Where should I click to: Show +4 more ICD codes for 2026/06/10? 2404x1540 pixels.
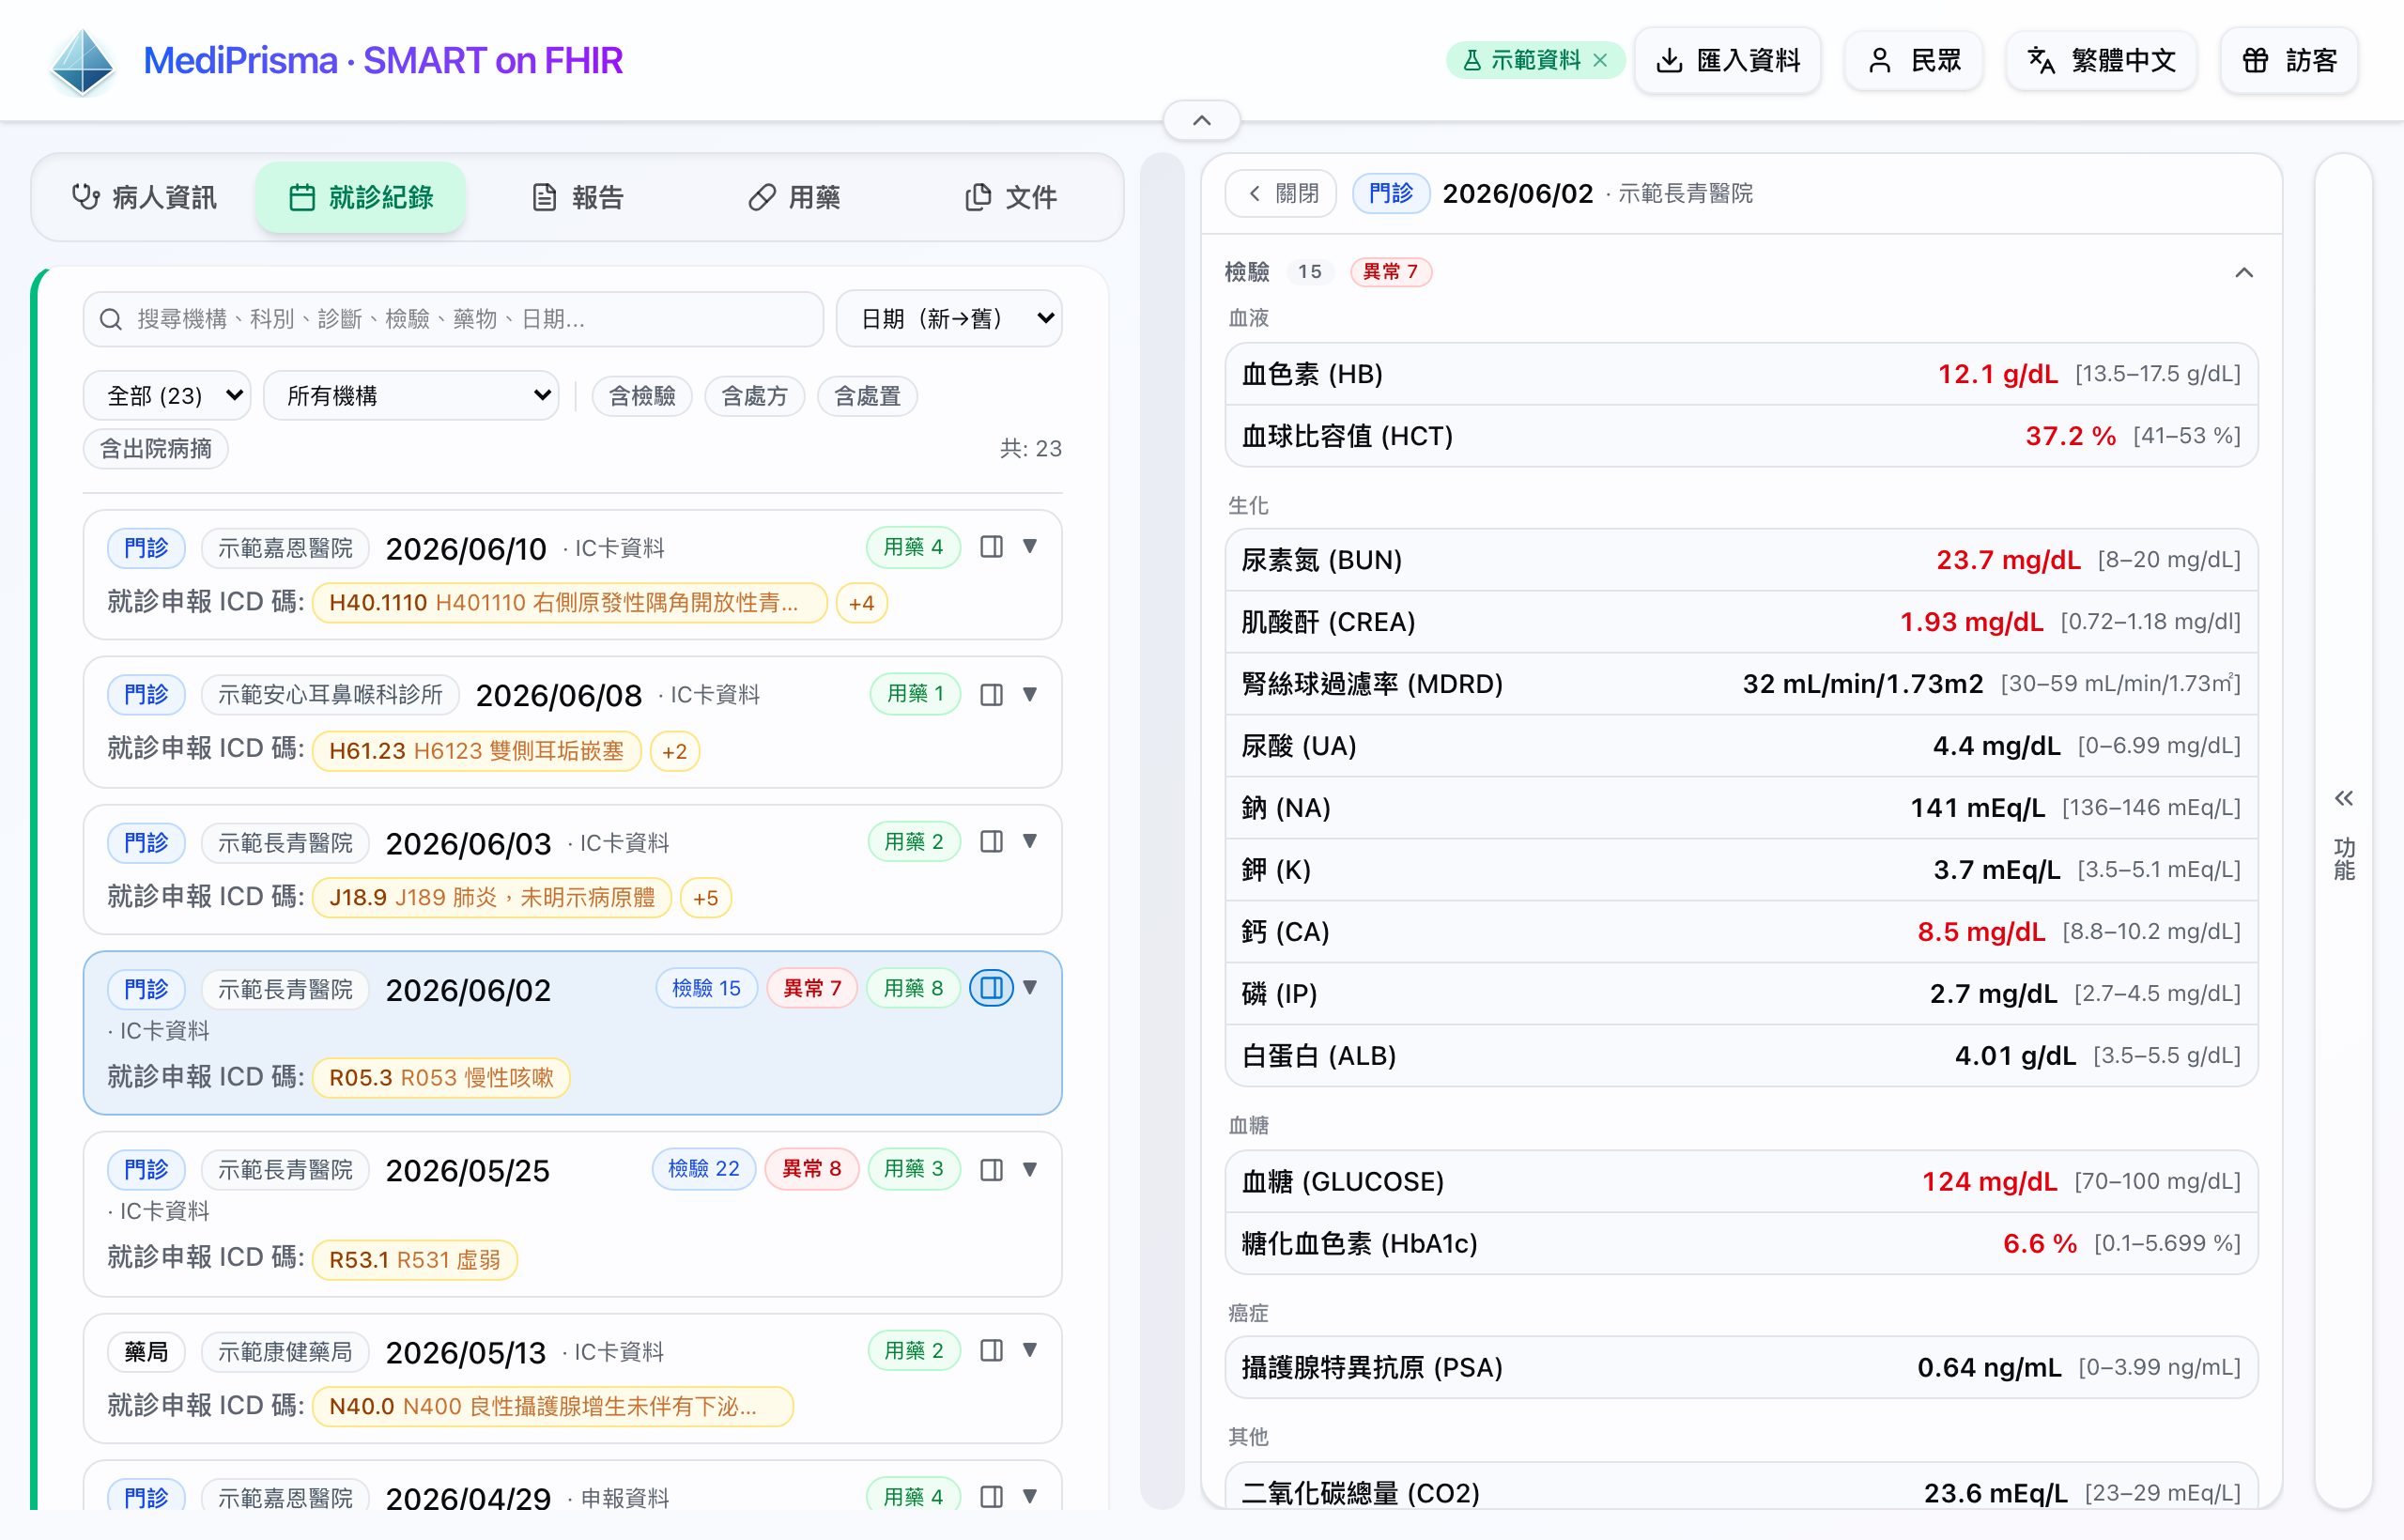click(861, 603)
